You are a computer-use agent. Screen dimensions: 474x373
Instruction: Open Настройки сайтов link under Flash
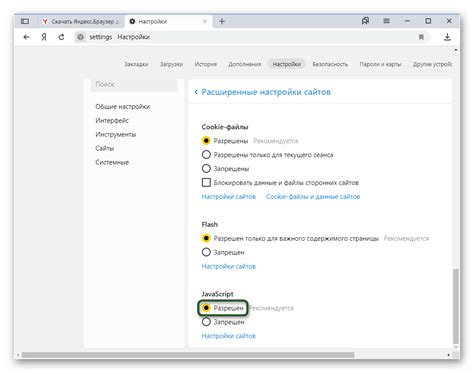(229, 266)
